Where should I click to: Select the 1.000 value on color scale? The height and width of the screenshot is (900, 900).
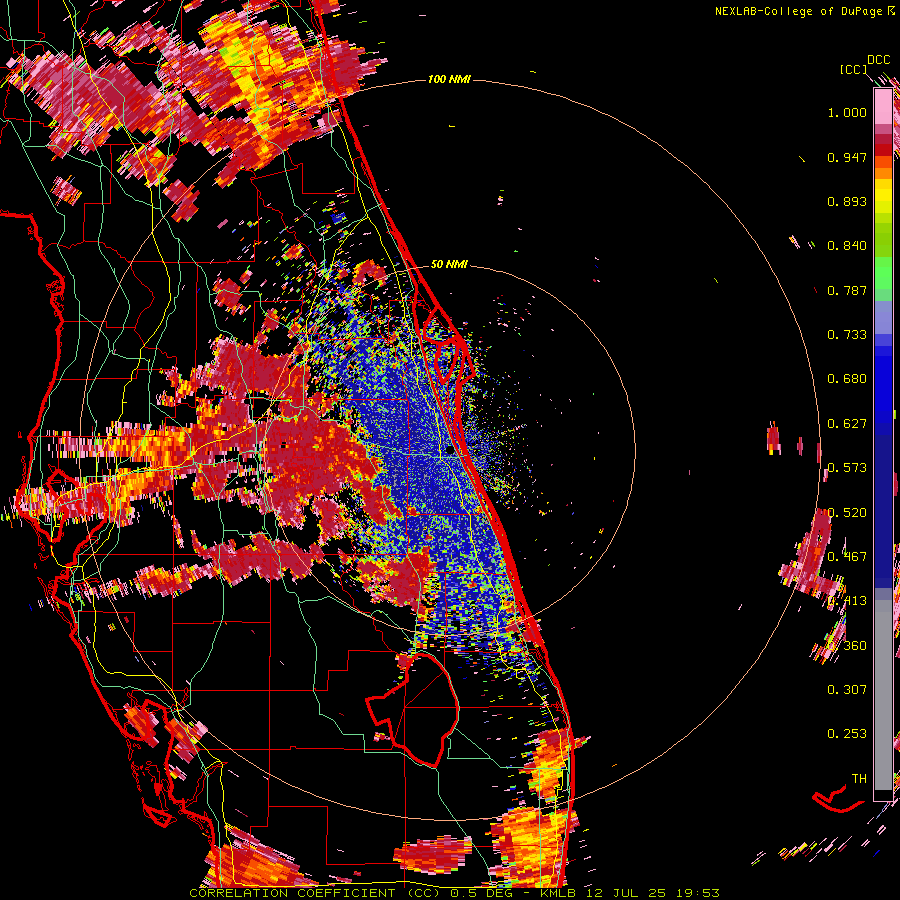click(847, 112)
